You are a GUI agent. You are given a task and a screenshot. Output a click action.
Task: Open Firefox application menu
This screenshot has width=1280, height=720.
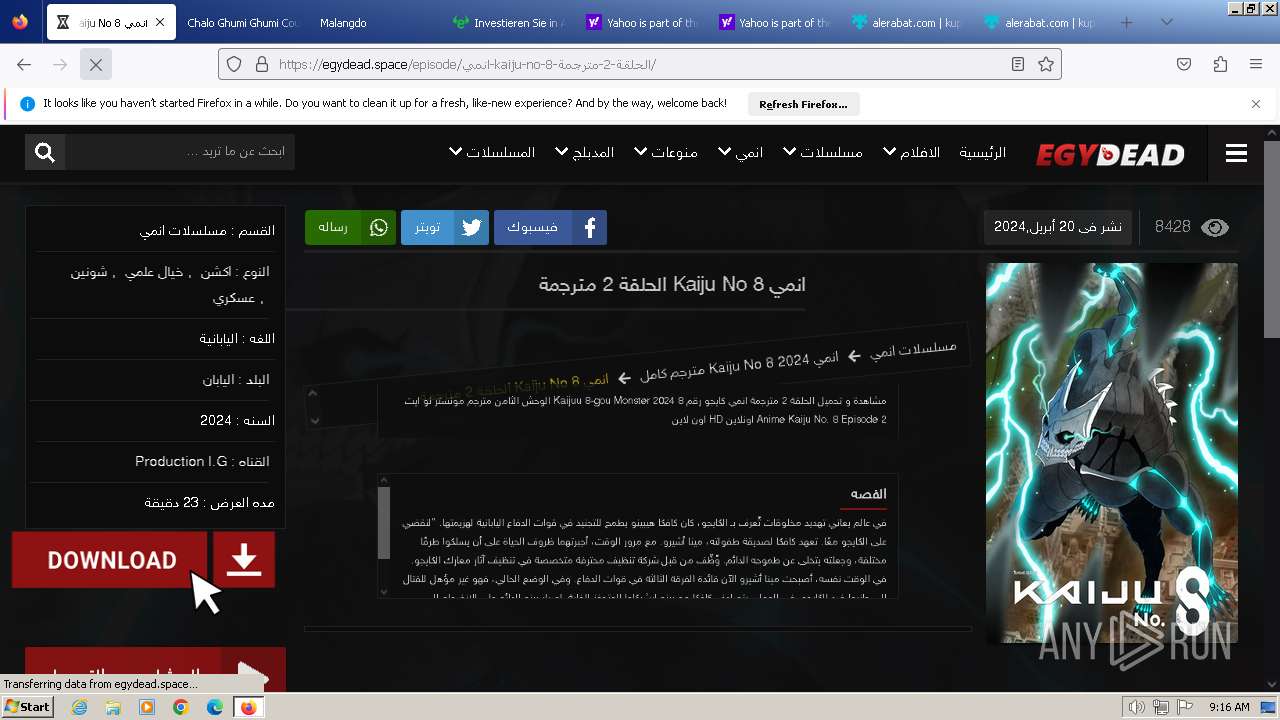tap(1256, 64)
